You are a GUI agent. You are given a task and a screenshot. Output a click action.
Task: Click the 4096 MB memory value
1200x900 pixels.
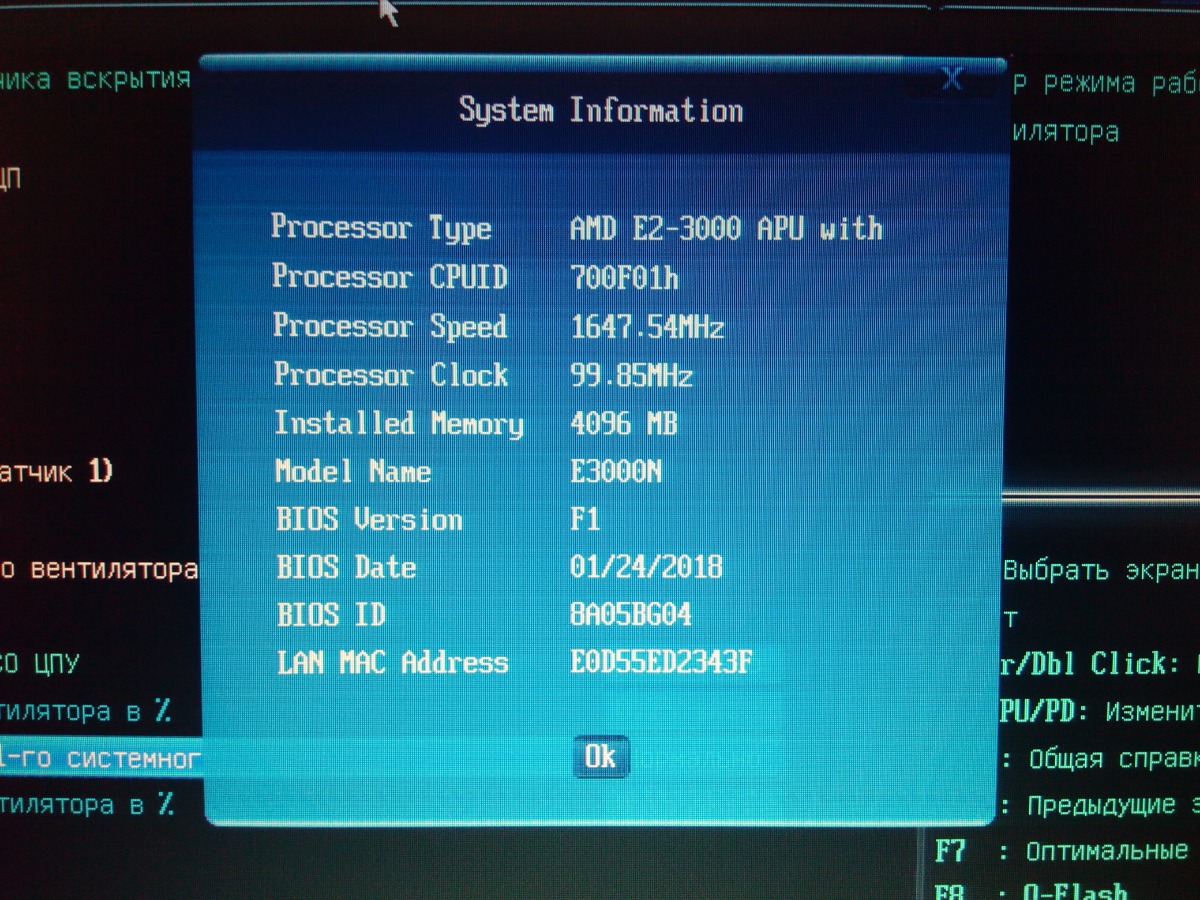(x=624, y=424)
